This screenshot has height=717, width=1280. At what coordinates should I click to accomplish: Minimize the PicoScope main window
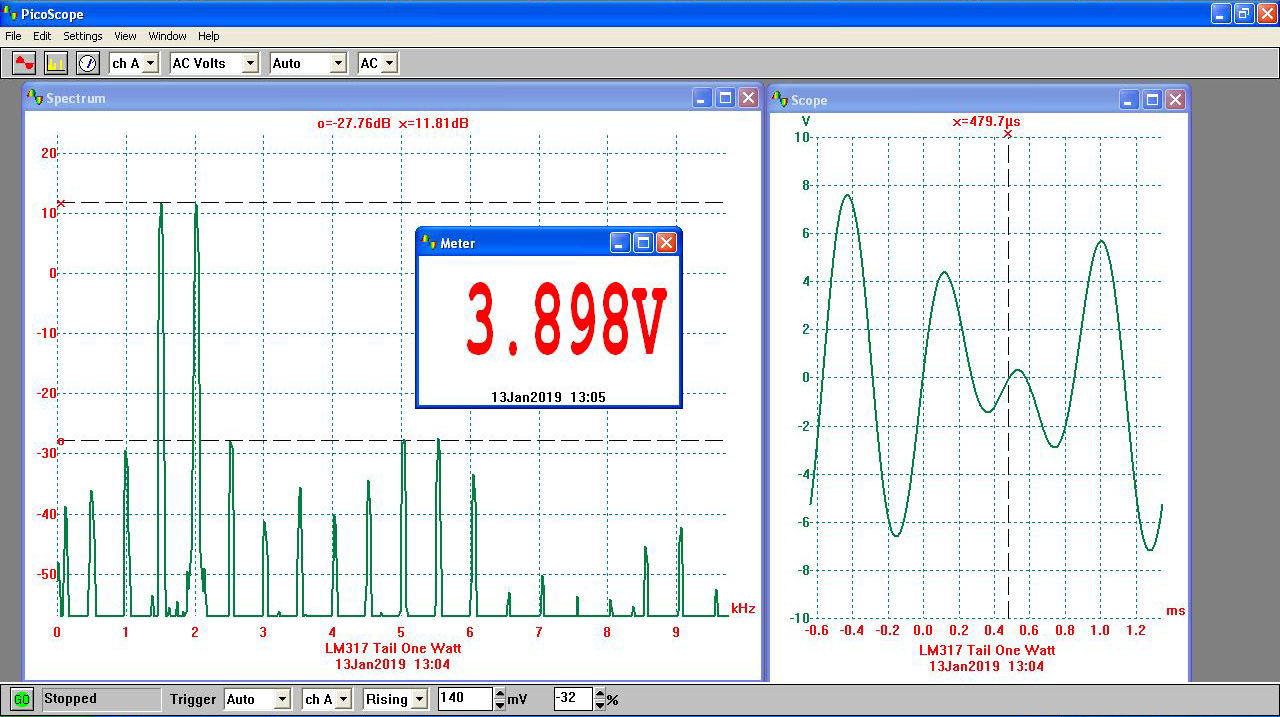point(1221,14)
